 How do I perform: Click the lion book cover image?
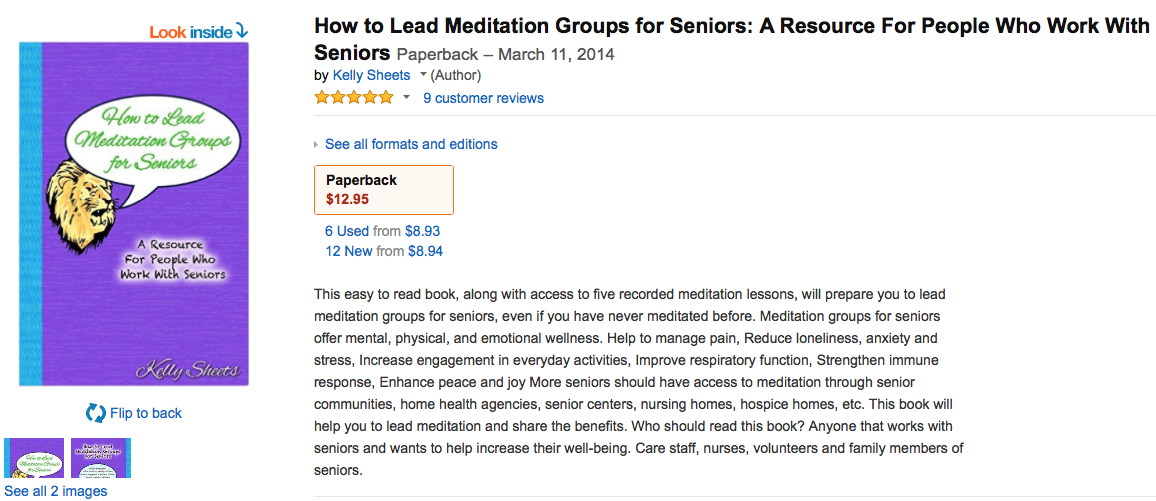(134, 214)
